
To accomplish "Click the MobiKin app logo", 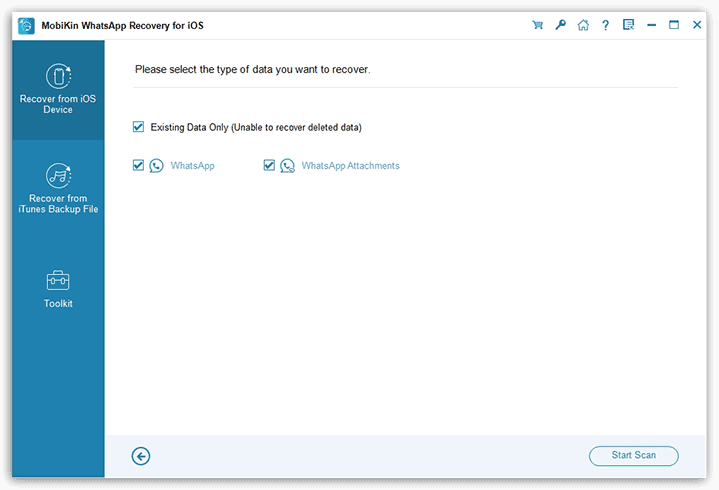I will coord(26,26).
